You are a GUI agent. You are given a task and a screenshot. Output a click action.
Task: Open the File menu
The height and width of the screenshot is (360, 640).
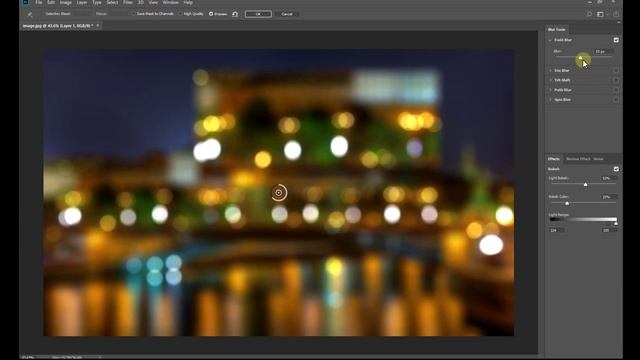39,2
